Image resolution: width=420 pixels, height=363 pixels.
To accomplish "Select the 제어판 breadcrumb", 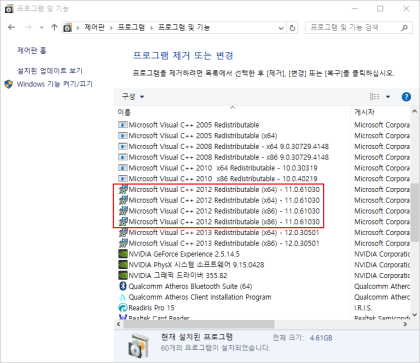I will coord(94,27).
